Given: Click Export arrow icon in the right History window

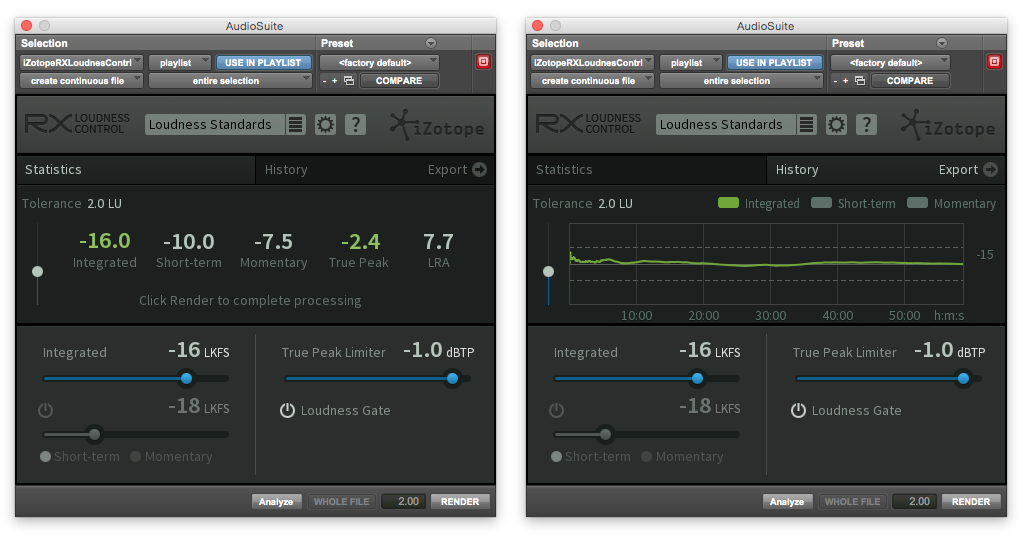Looking at the screenshot, I should pos(989,170).
